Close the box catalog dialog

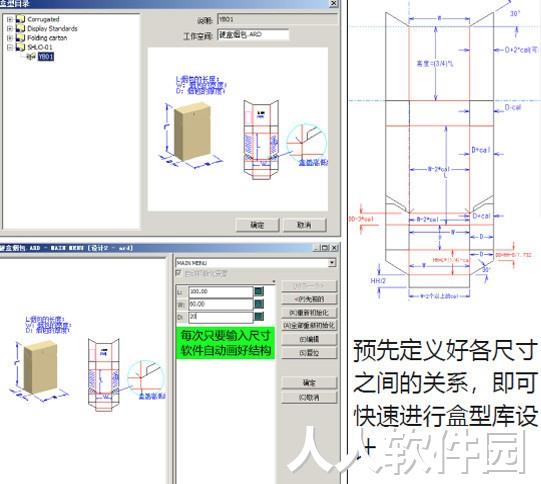(333, 3)
